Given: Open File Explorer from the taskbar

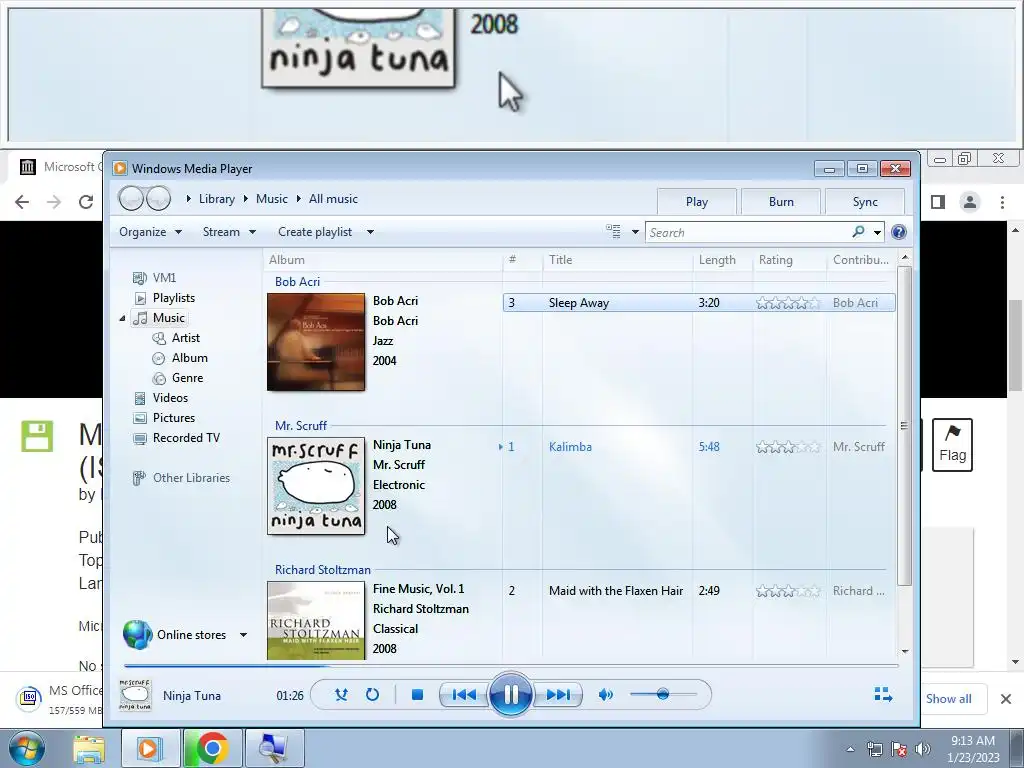Looking at the screenshot, I should (x=89, y=749).
